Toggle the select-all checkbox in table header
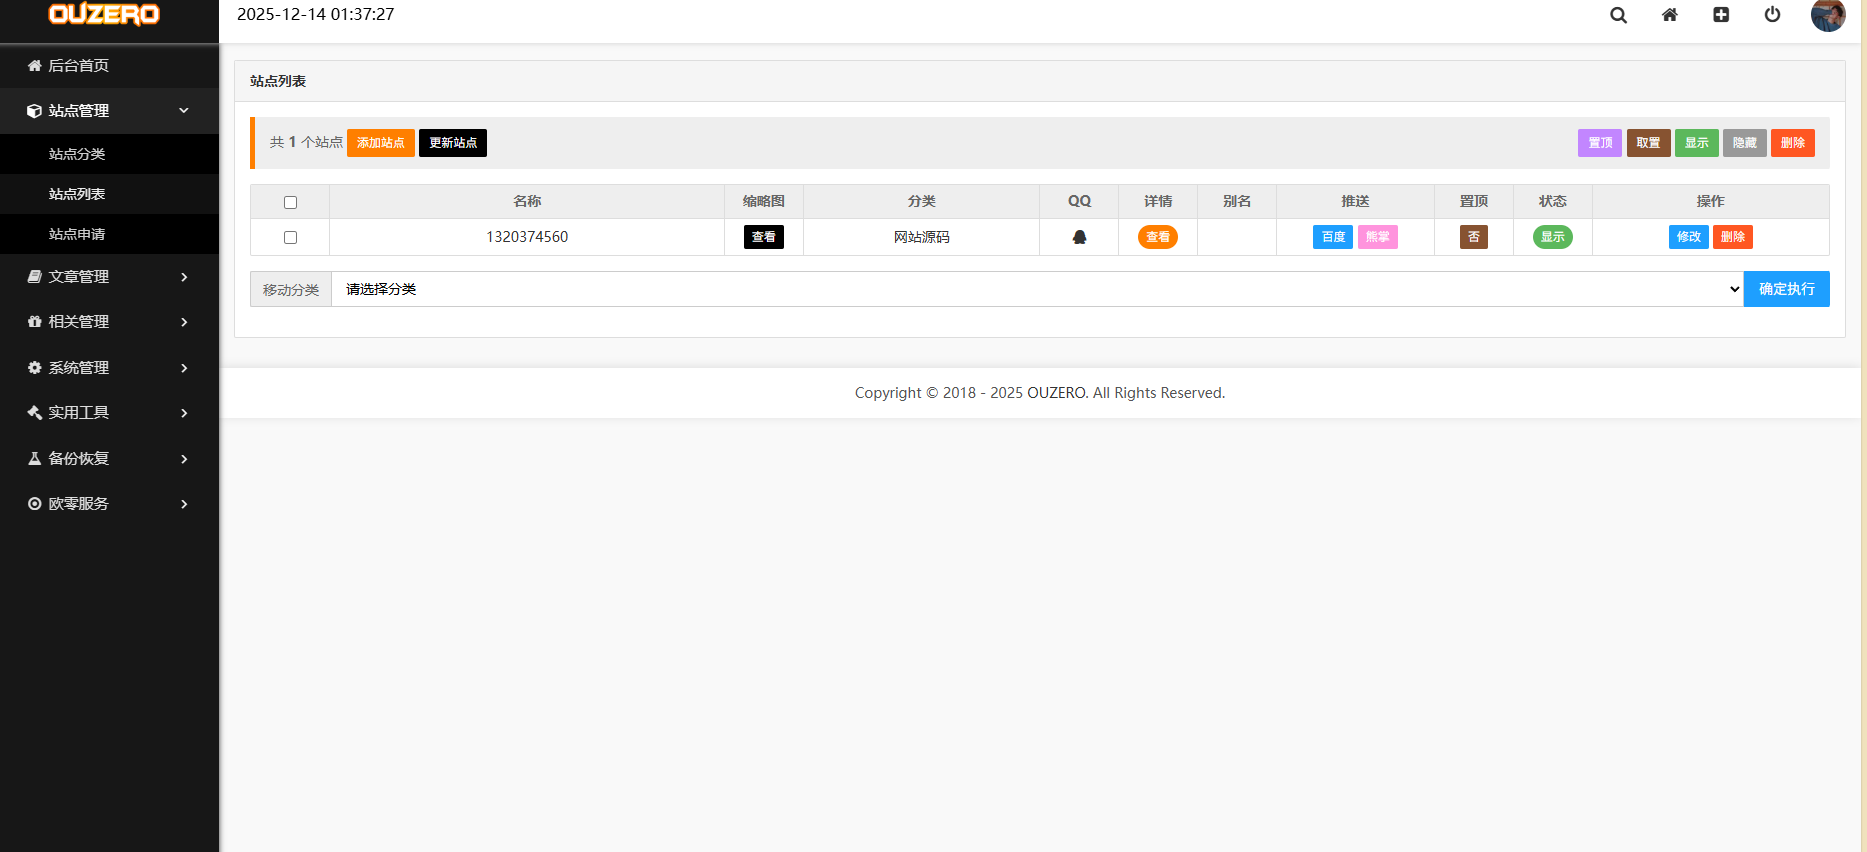This screenshot has height=852, width=1867. click(x=290, y=202)
